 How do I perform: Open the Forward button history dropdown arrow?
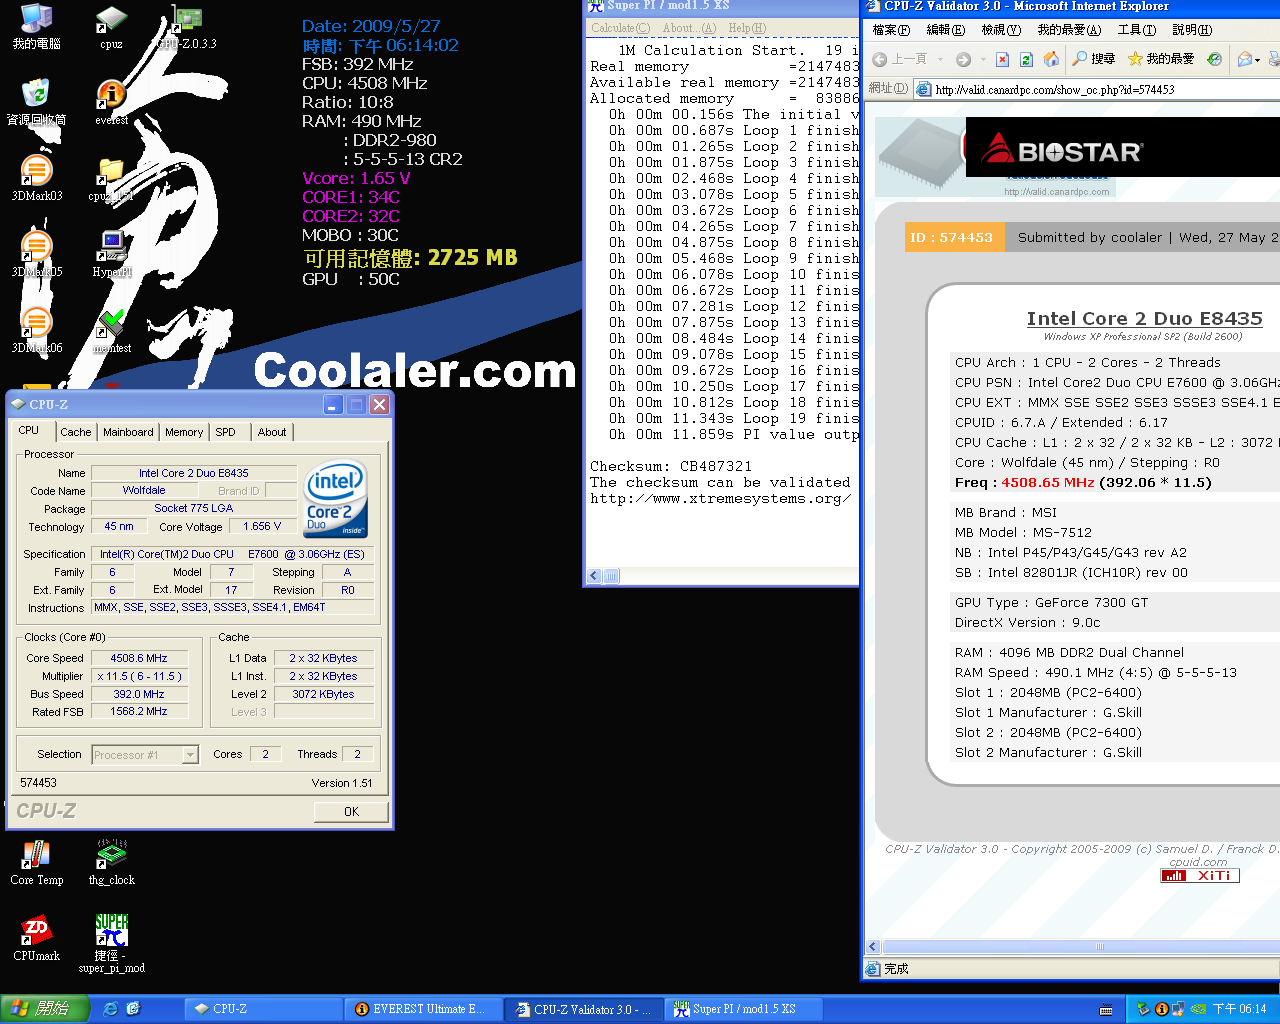[x=982, y=59]
